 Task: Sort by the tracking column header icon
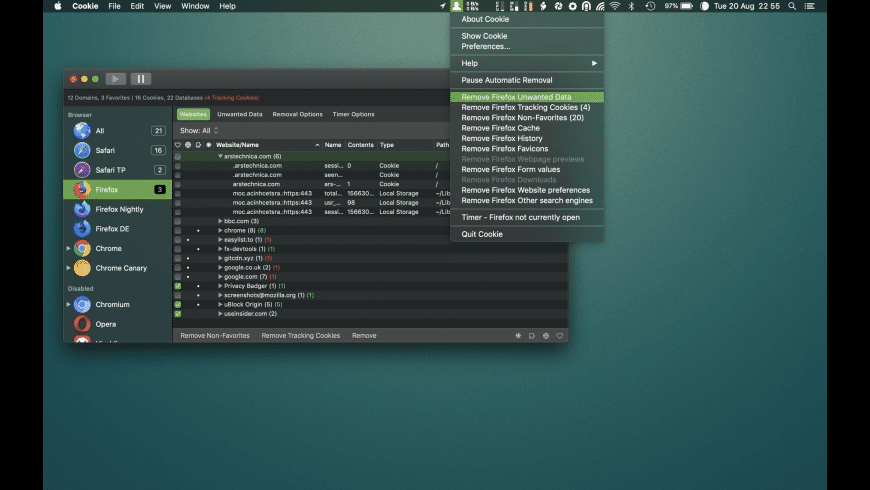[198, 145]
